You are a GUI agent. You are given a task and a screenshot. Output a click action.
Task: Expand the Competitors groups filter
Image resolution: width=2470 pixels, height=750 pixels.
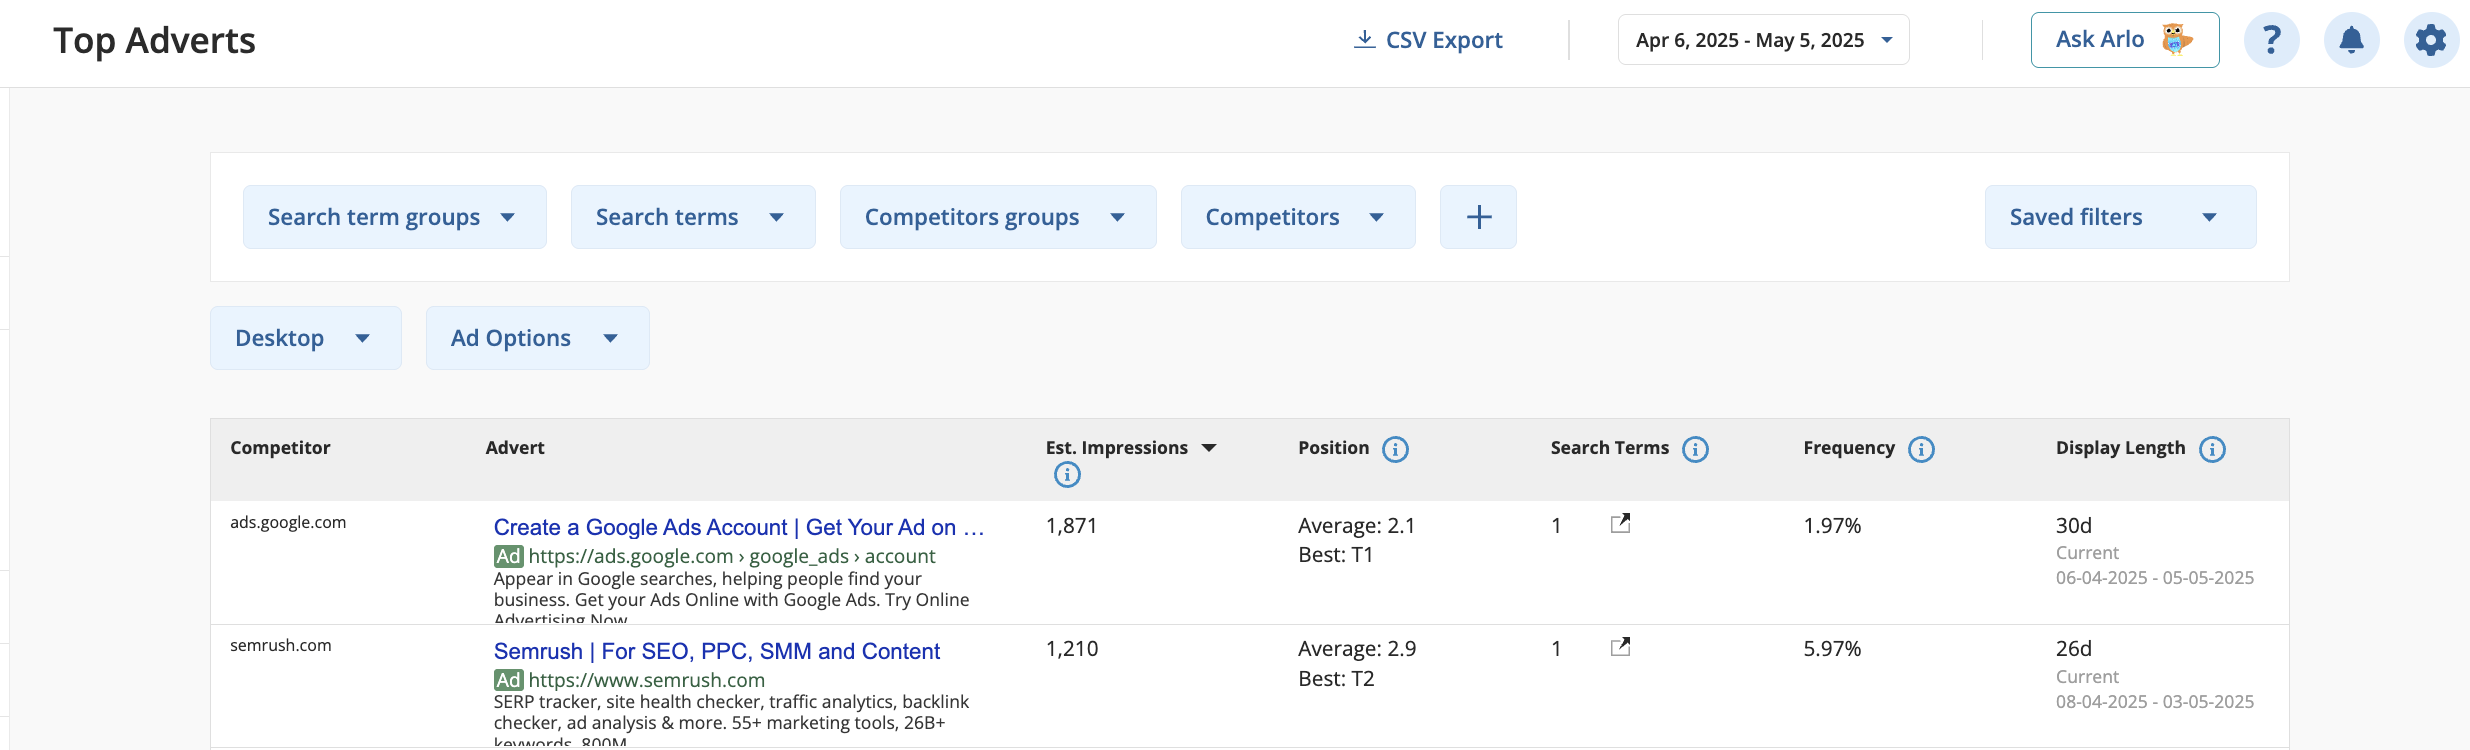998,217
